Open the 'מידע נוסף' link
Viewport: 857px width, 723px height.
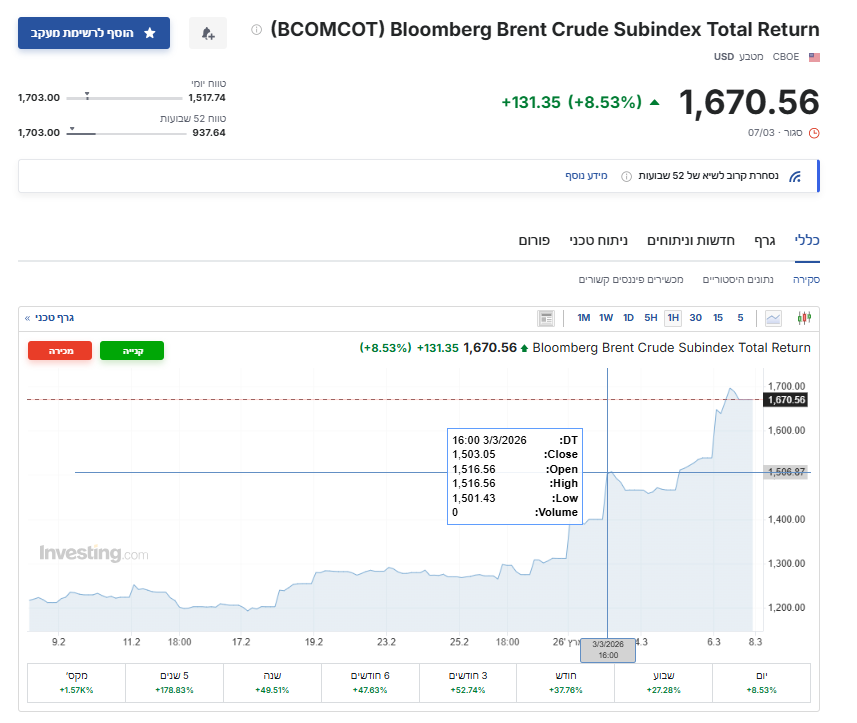click(586, 175)
